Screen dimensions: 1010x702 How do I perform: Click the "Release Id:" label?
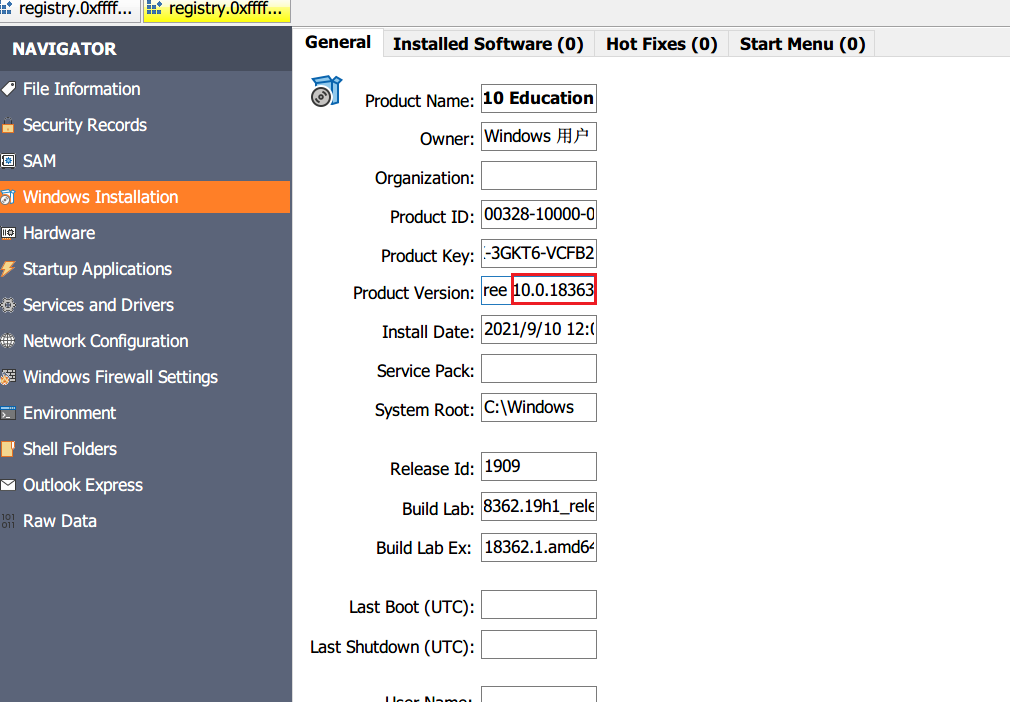pyautogui.click(x=432, y=469)
